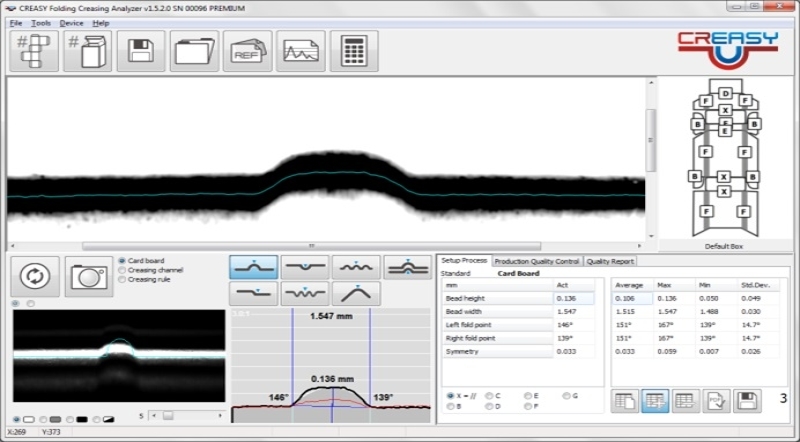Open the File menu
This screenshot has height=442, width=800.
click(x=16, y=23)
